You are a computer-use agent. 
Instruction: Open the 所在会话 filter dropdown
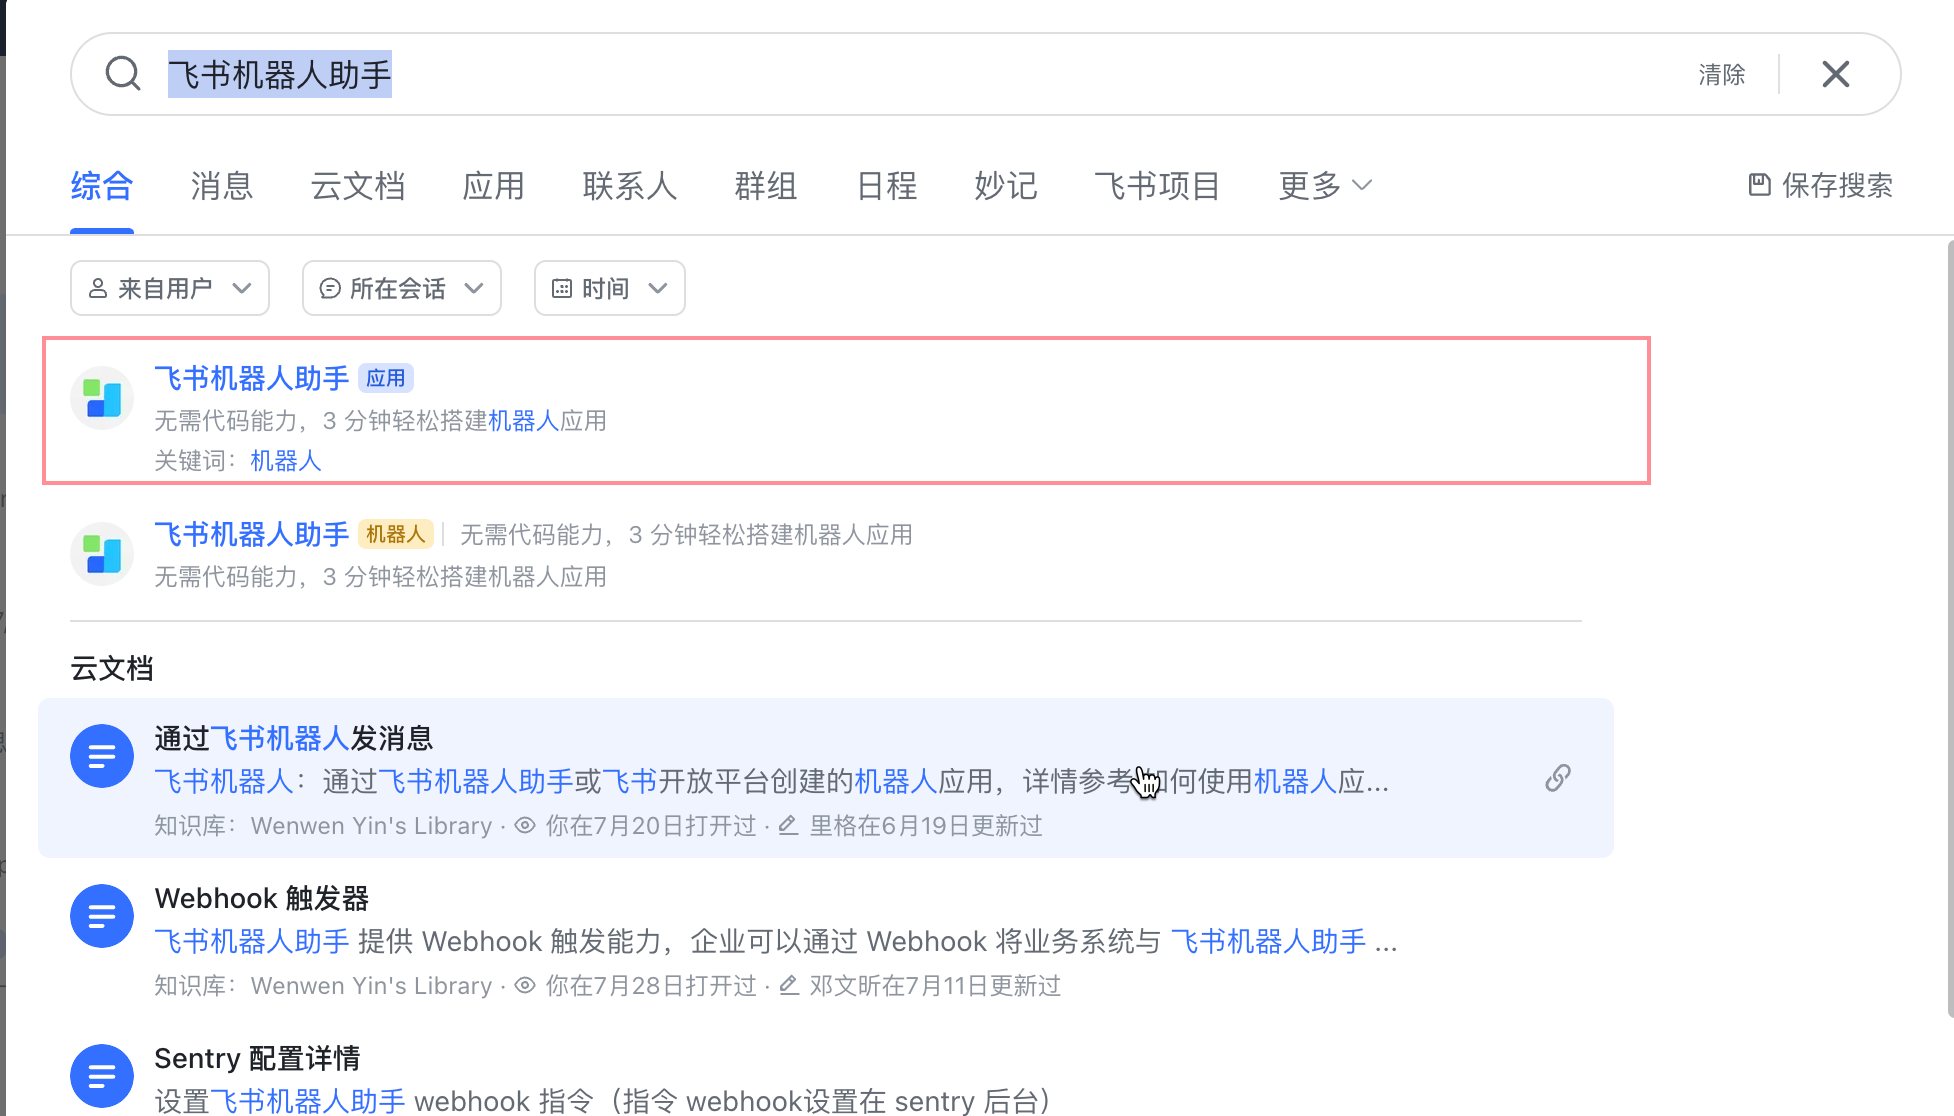[x=402, y=288]
